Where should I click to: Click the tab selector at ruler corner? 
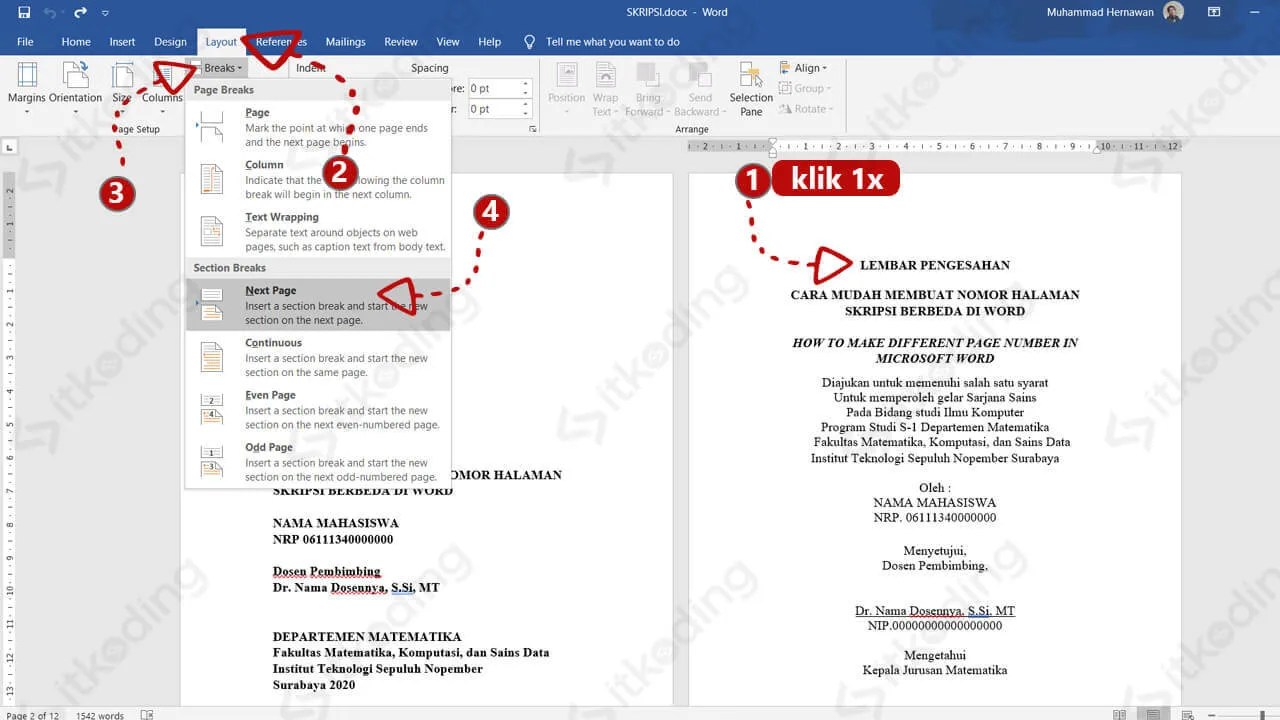point(10,146)
